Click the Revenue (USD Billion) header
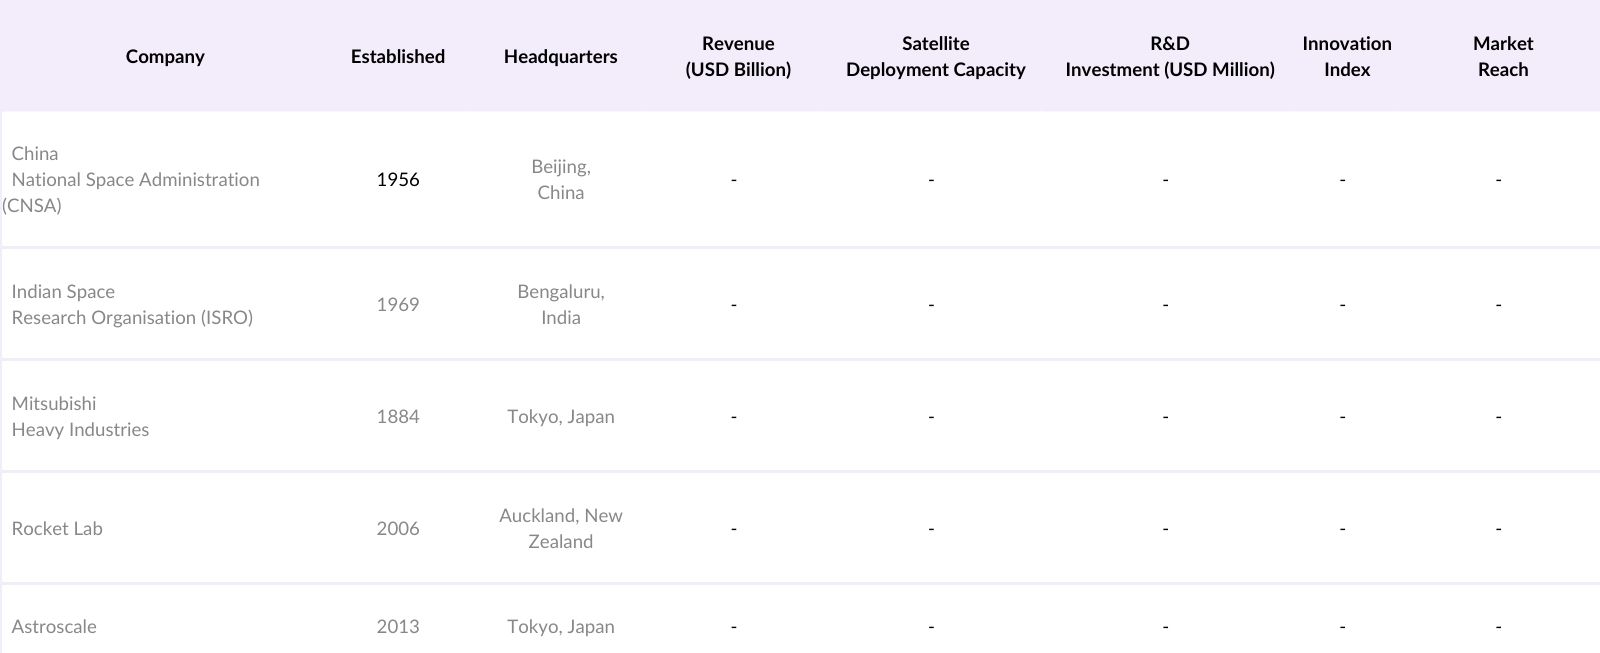This screenshot has width=1600, height=653. coord(737,57)
